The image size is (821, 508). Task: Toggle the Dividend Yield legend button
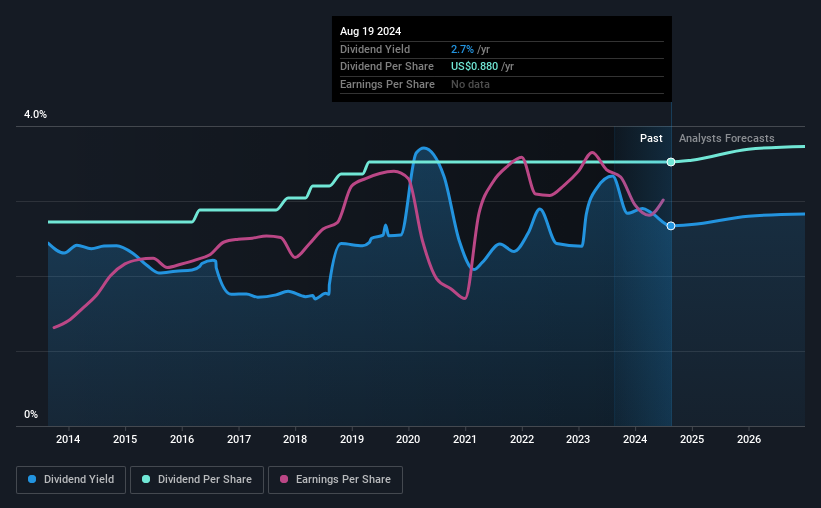[71, 480]
